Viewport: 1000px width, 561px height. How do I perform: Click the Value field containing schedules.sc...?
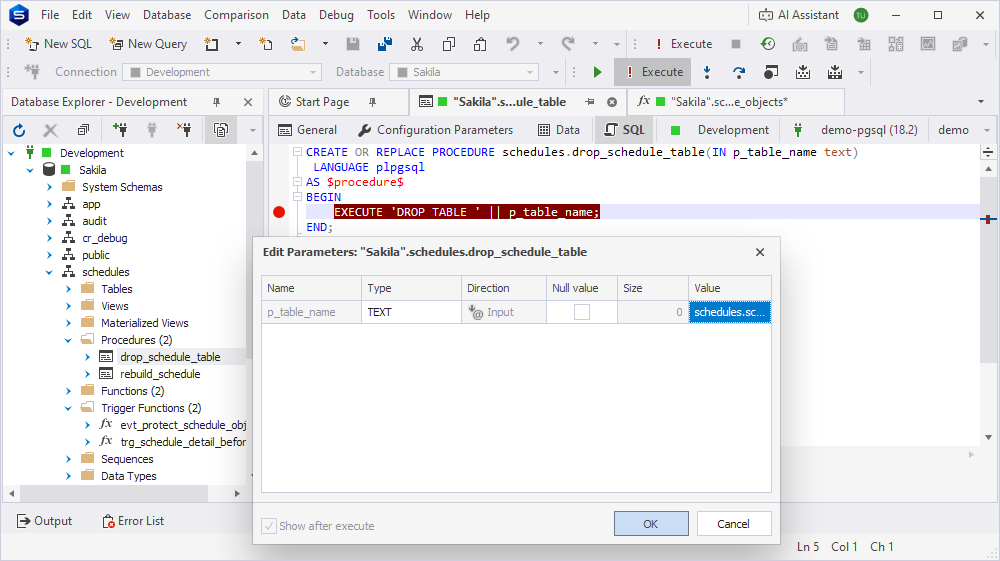point(730,312)
